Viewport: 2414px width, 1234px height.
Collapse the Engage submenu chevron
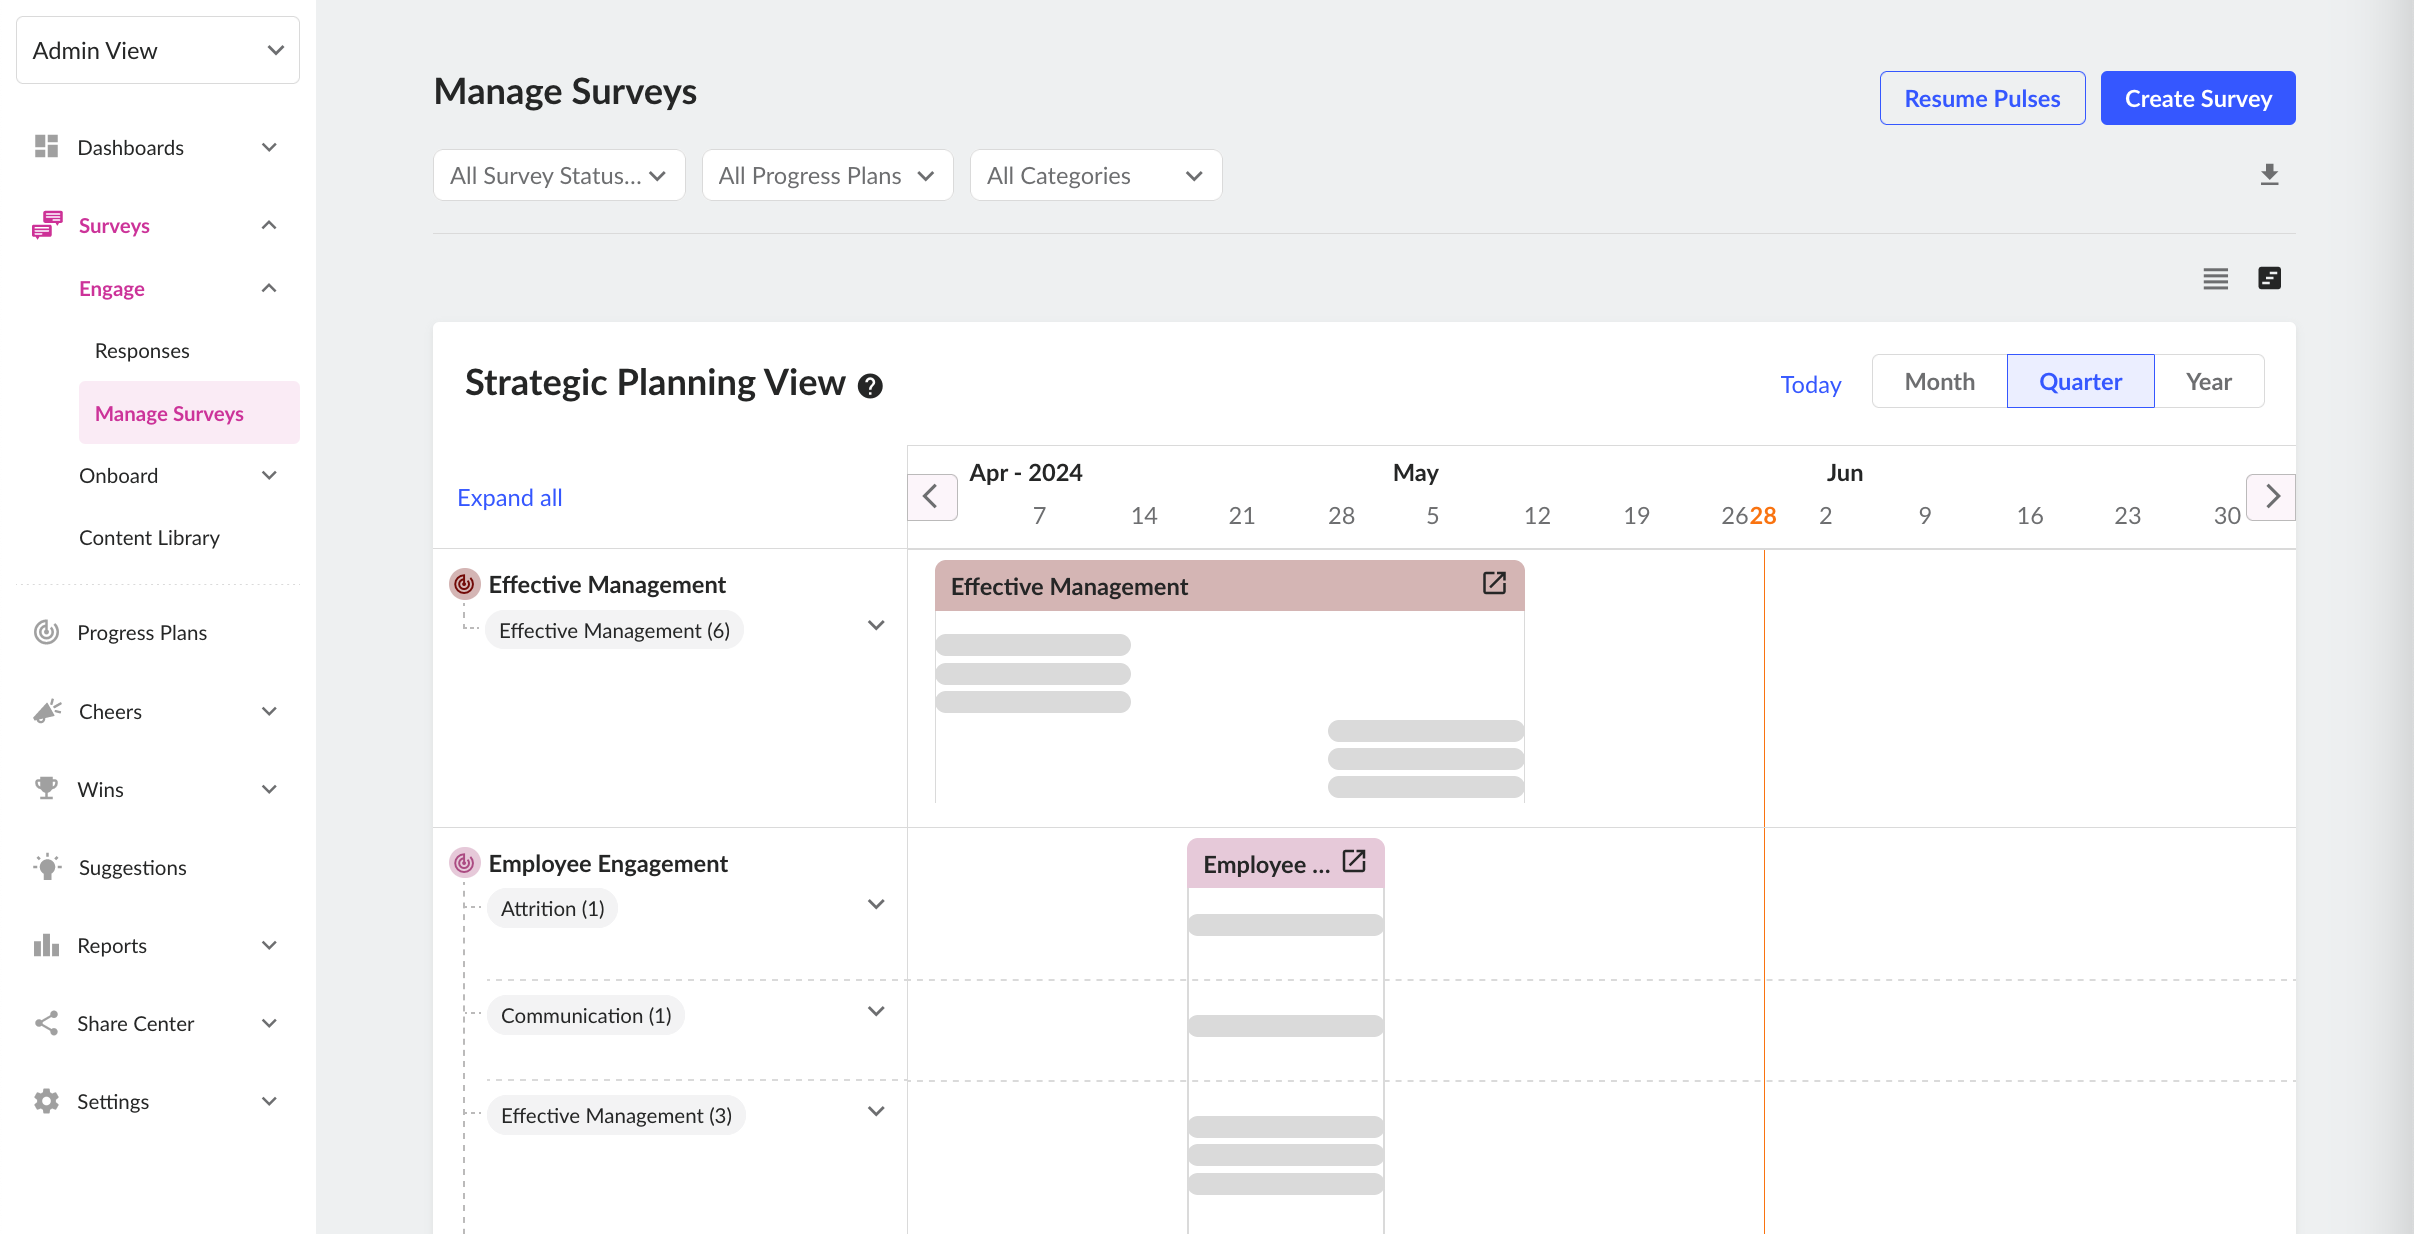pos(269,288)
